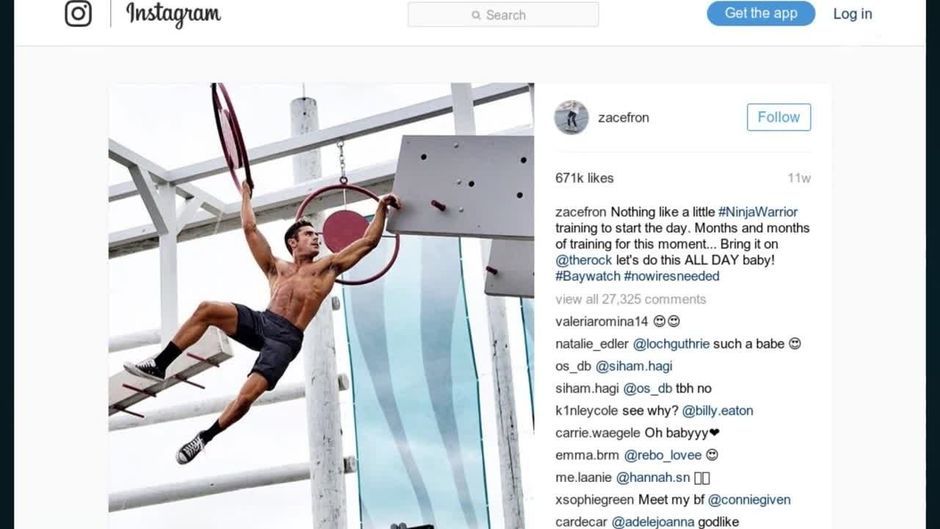The width and height of the screenshot is (940, 529).
Task: Open the 671k likes list
Action: point(585,178)
